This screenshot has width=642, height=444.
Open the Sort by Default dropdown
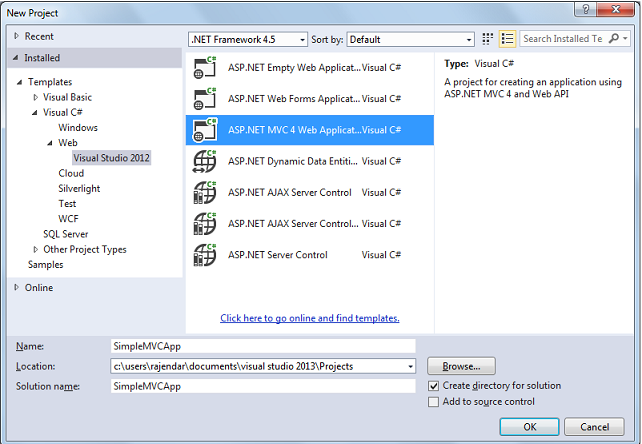click(410, 39)
